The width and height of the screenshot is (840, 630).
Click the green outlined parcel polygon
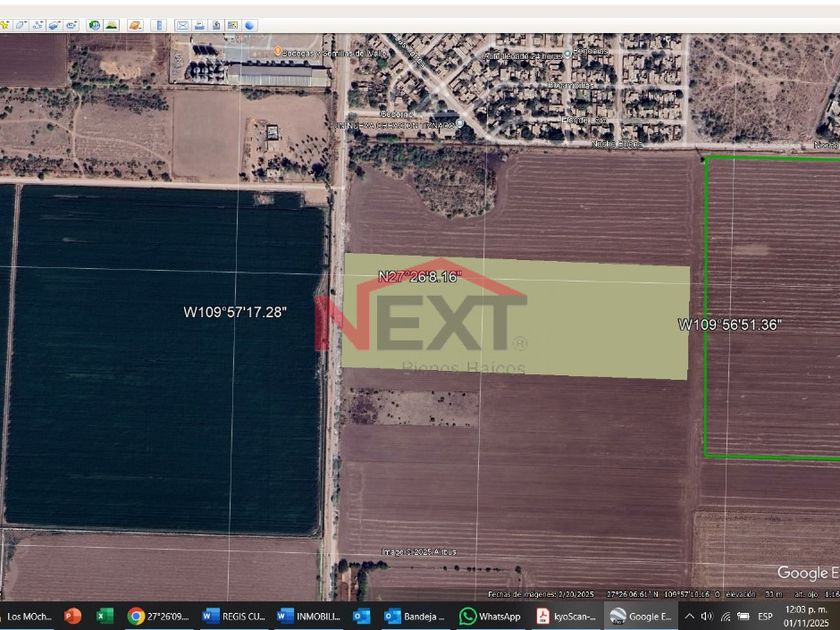pyautogui.click(x=771, y=308)
